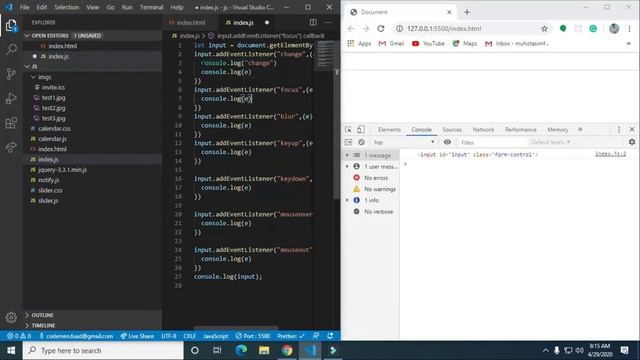Open the Search view in activity bar
Screen dimensions: 640x360
click(x=11, y=49)
